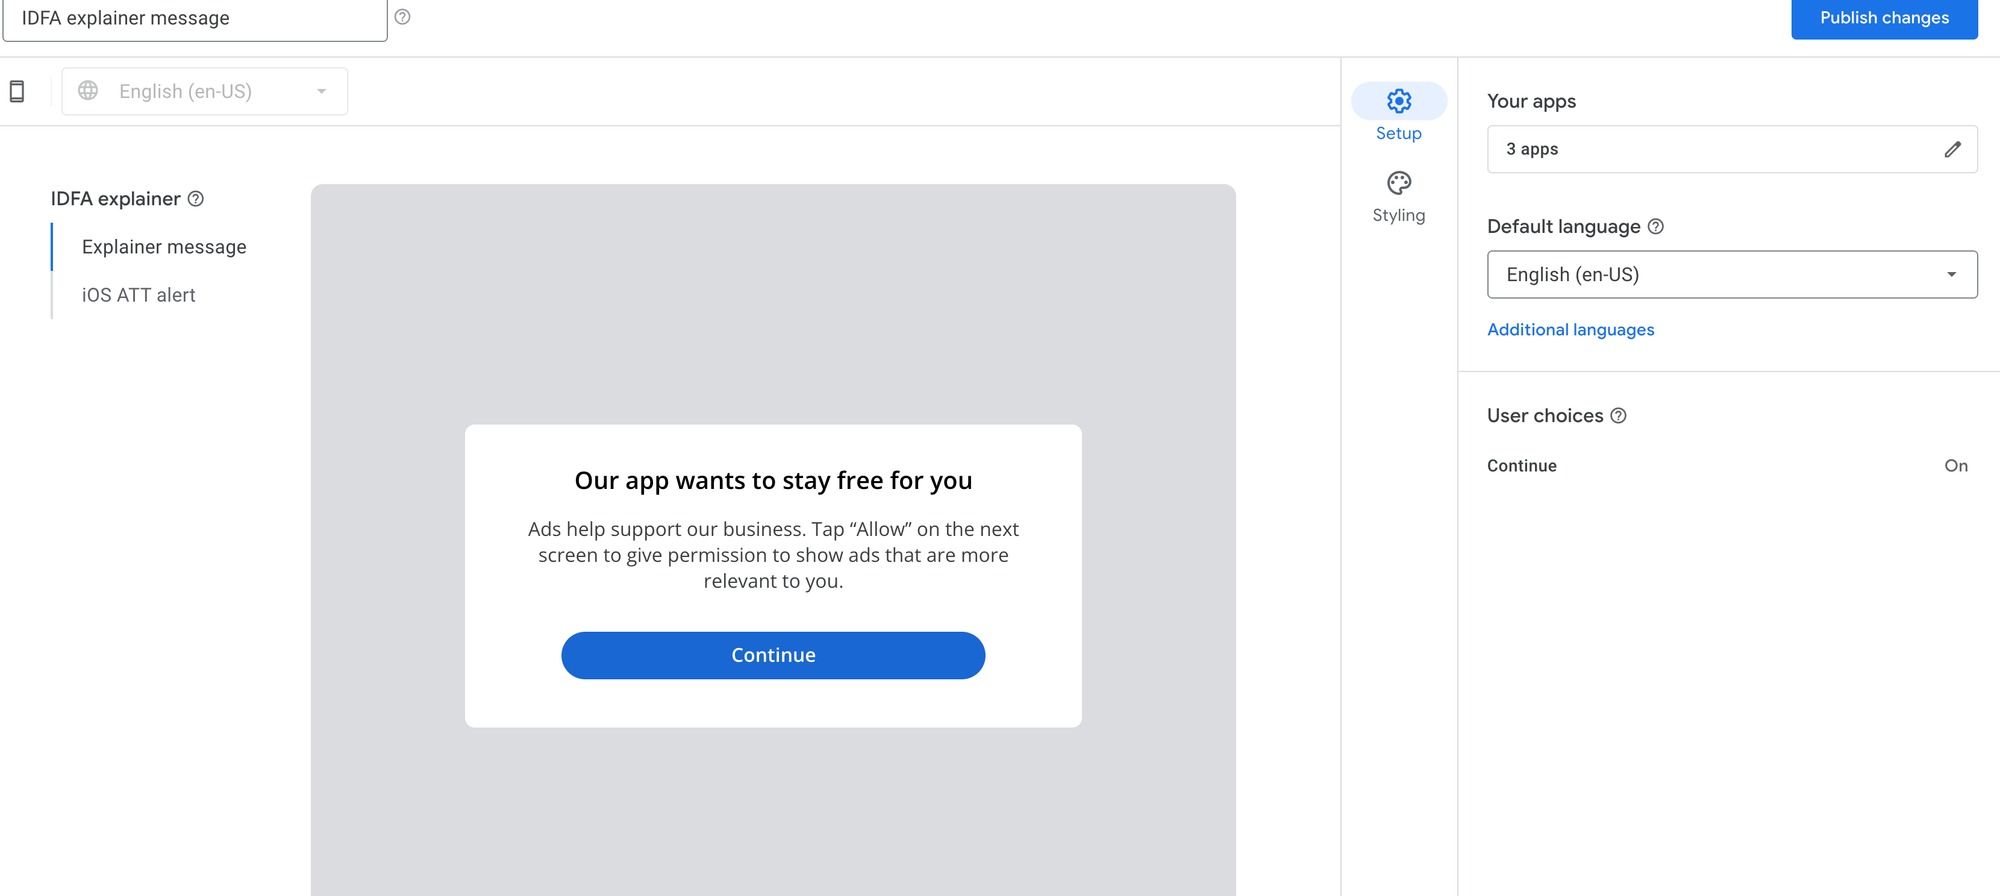Open the Setup gear icon
Screen dimensions: 2000x896
[1399, 101]
